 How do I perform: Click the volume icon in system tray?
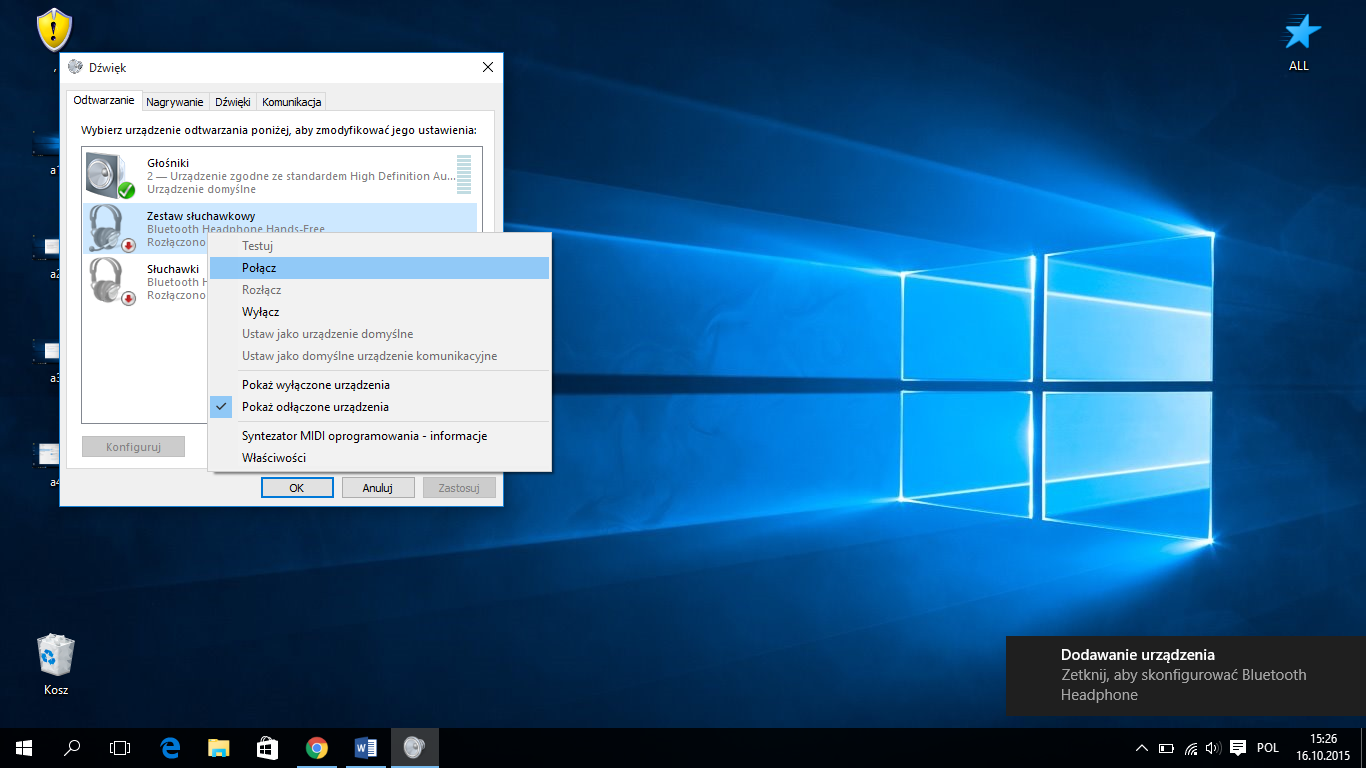click(x=1213, y=748)
